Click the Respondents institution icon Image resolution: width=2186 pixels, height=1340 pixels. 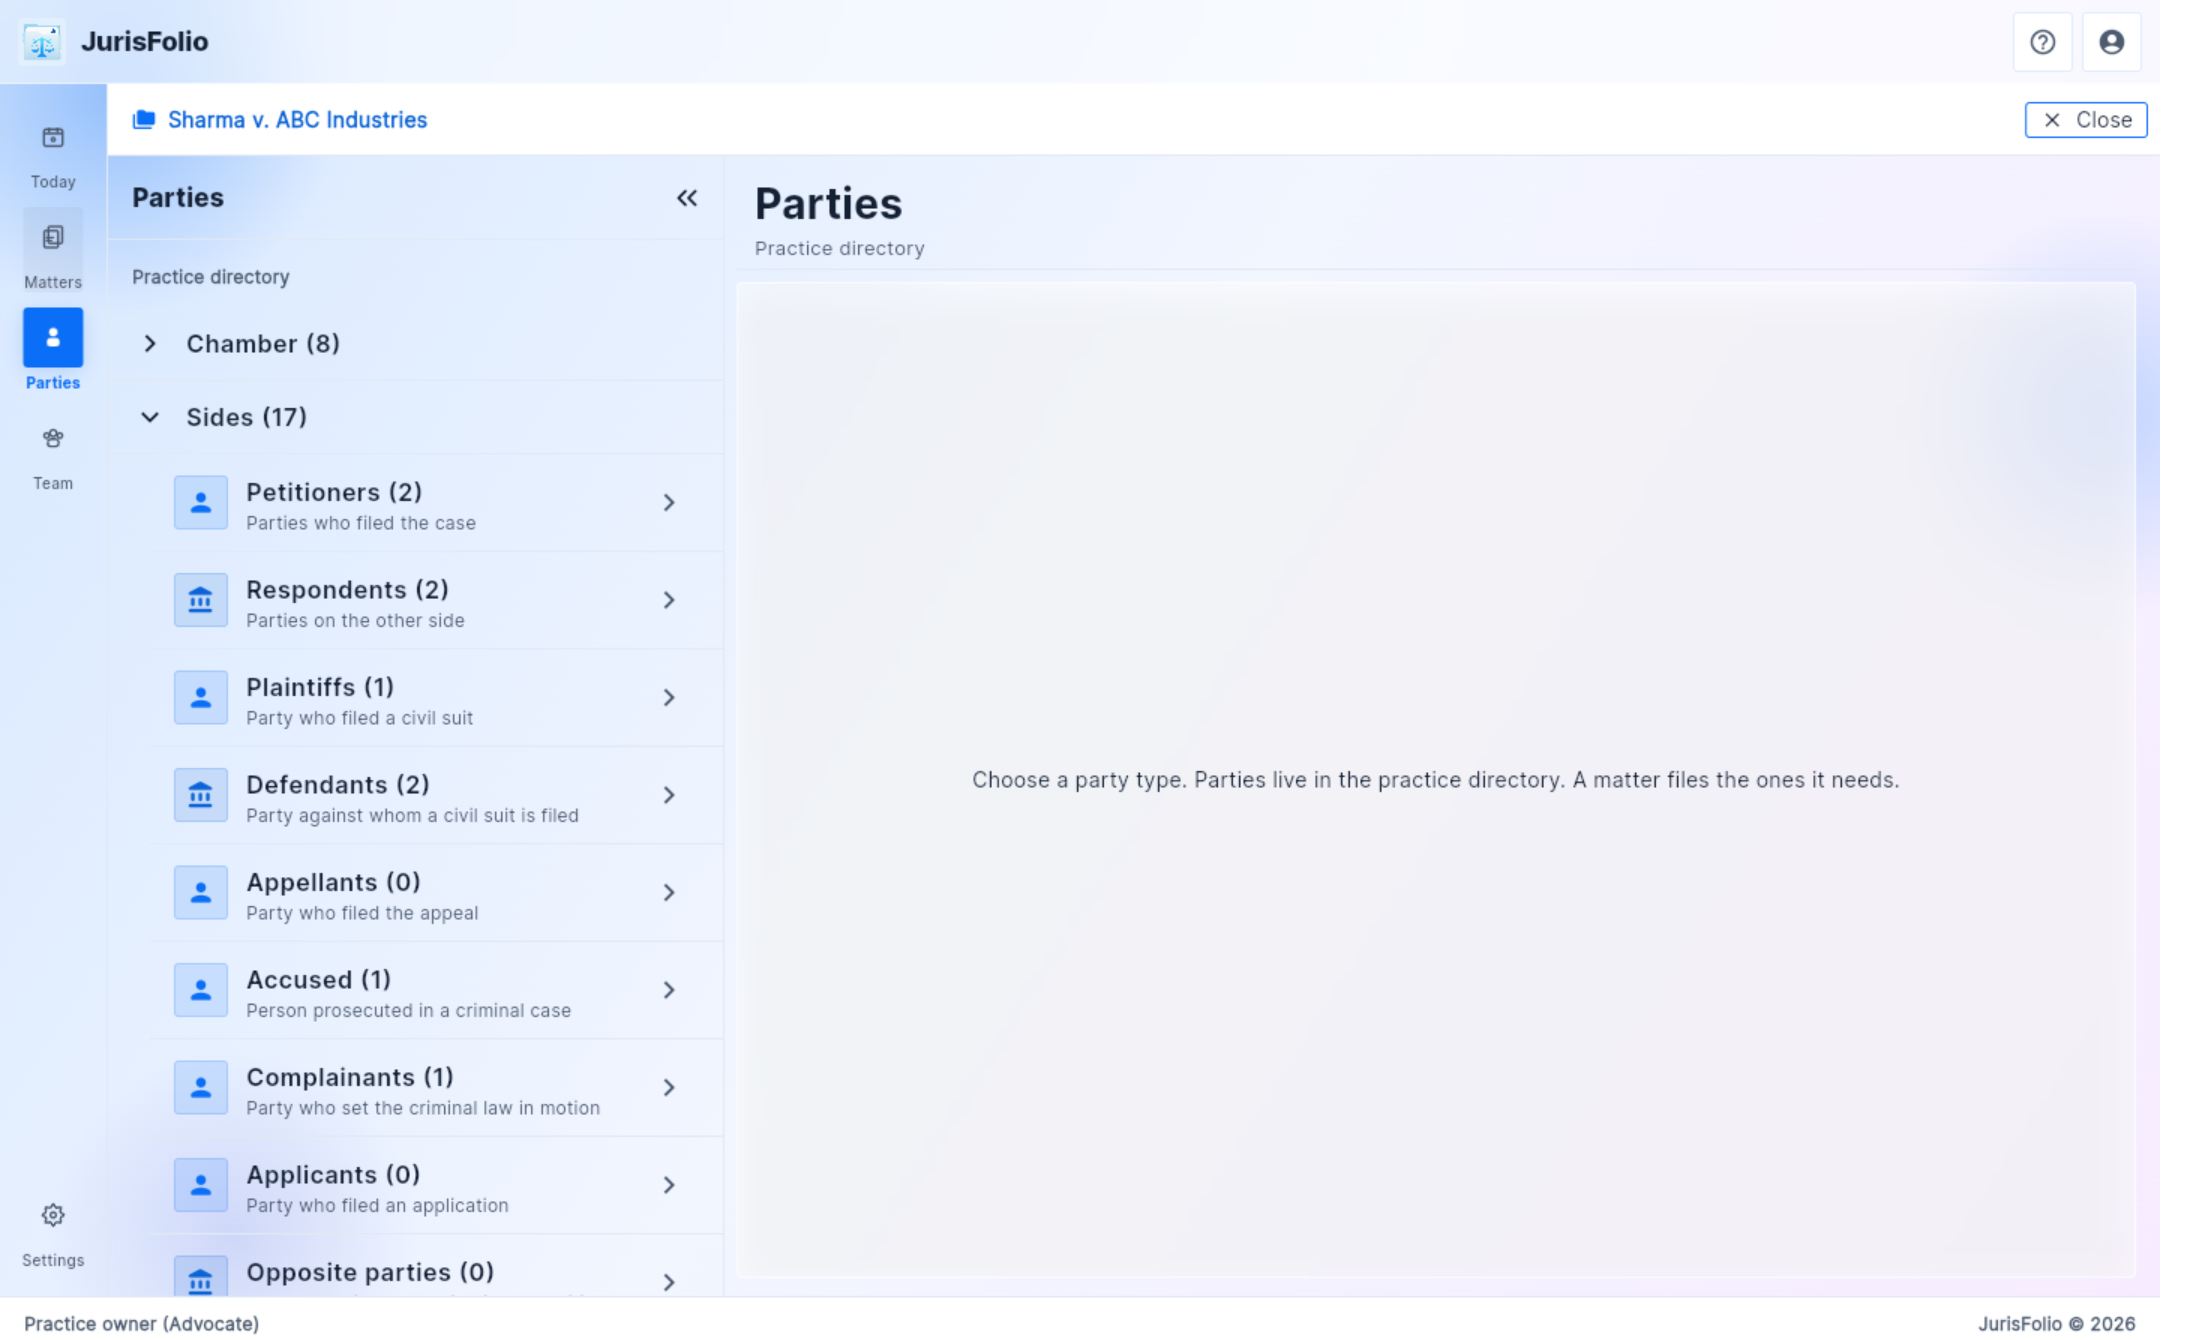click(200, 600)
